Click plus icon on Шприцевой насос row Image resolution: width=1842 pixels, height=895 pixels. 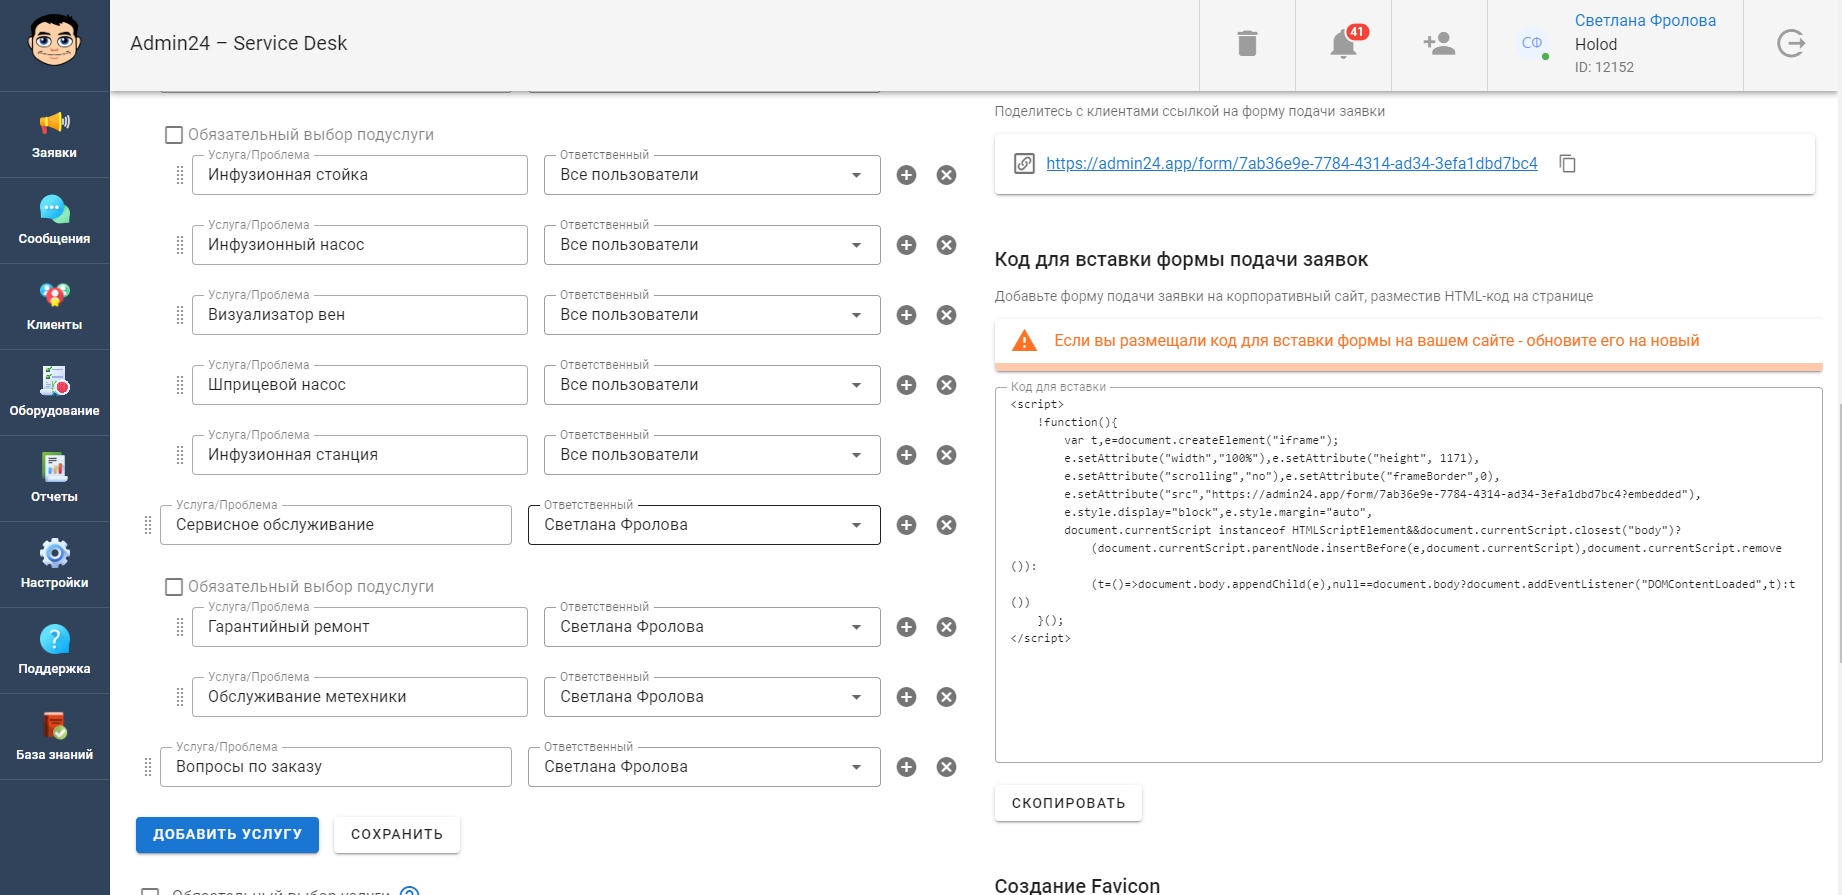pyautogui.click(x=906, y=385)
